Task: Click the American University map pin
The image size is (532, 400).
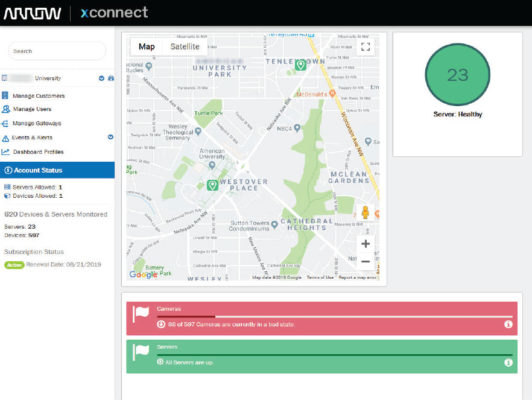Action: click(x=212, y=165)
